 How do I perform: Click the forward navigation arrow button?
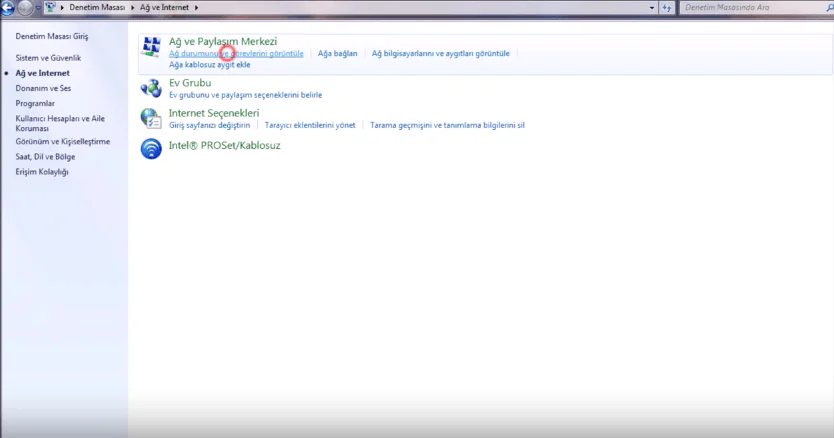(27, 8)
